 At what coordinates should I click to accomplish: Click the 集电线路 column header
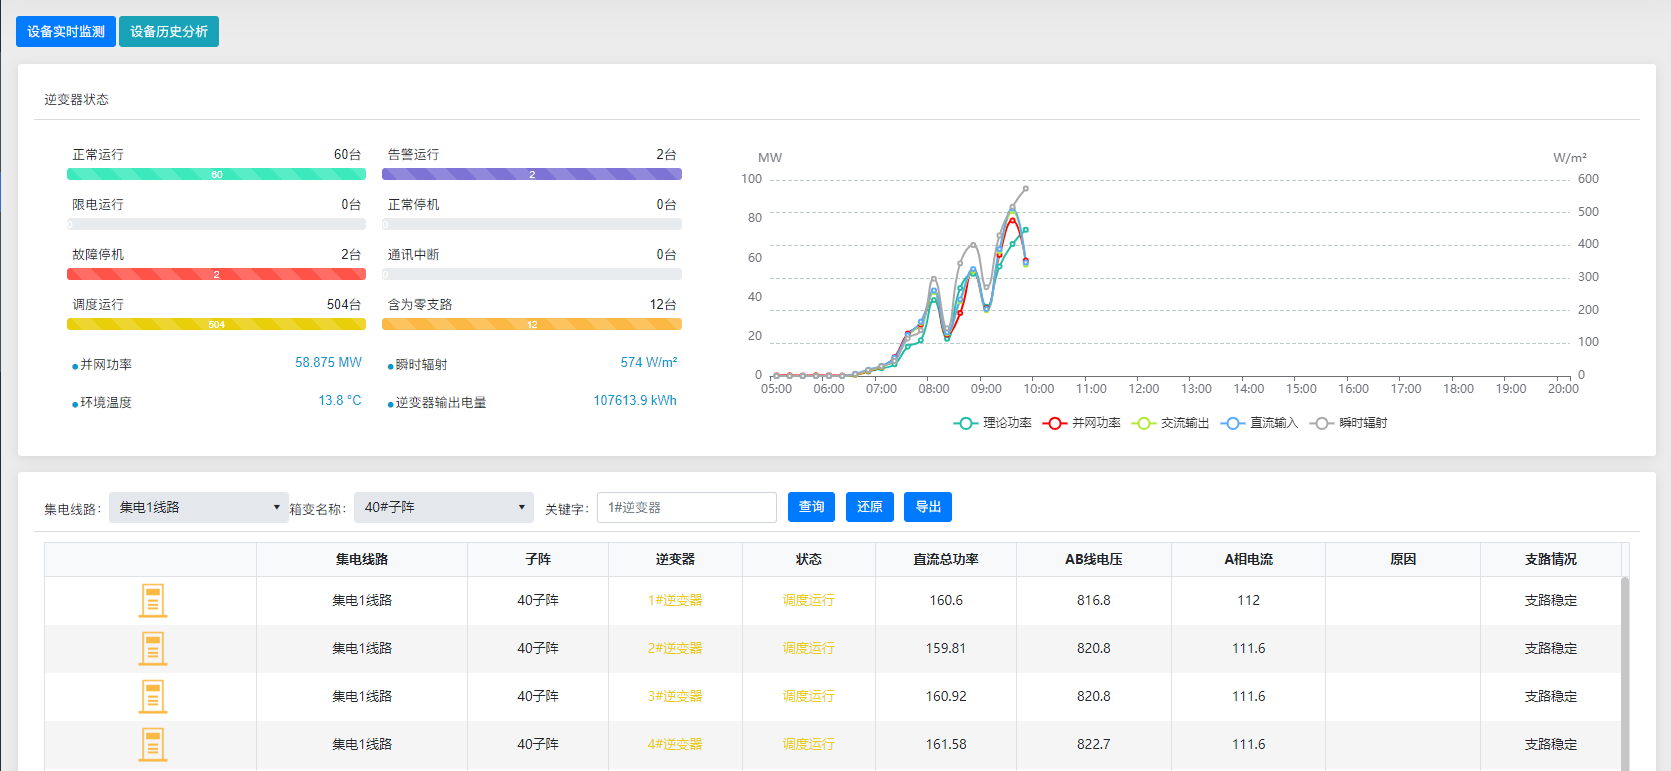click(x=362, y=559)
